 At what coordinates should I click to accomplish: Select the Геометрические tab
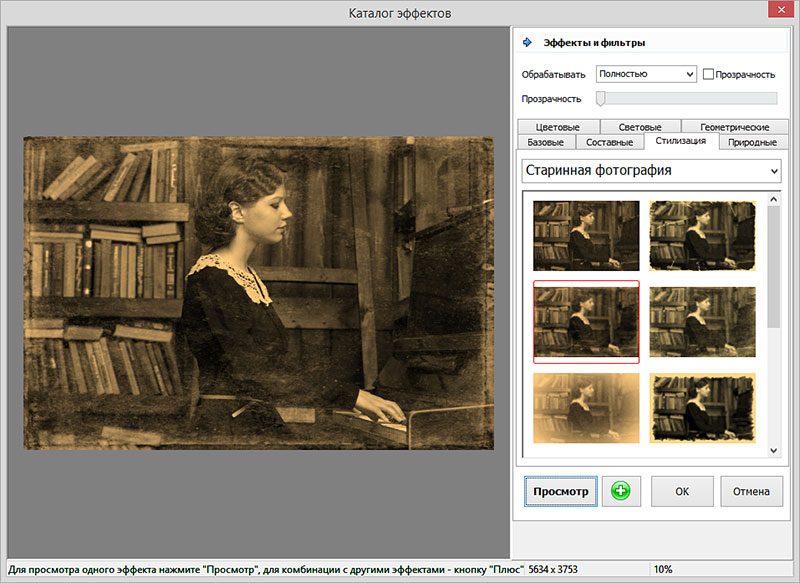[734, 127]
